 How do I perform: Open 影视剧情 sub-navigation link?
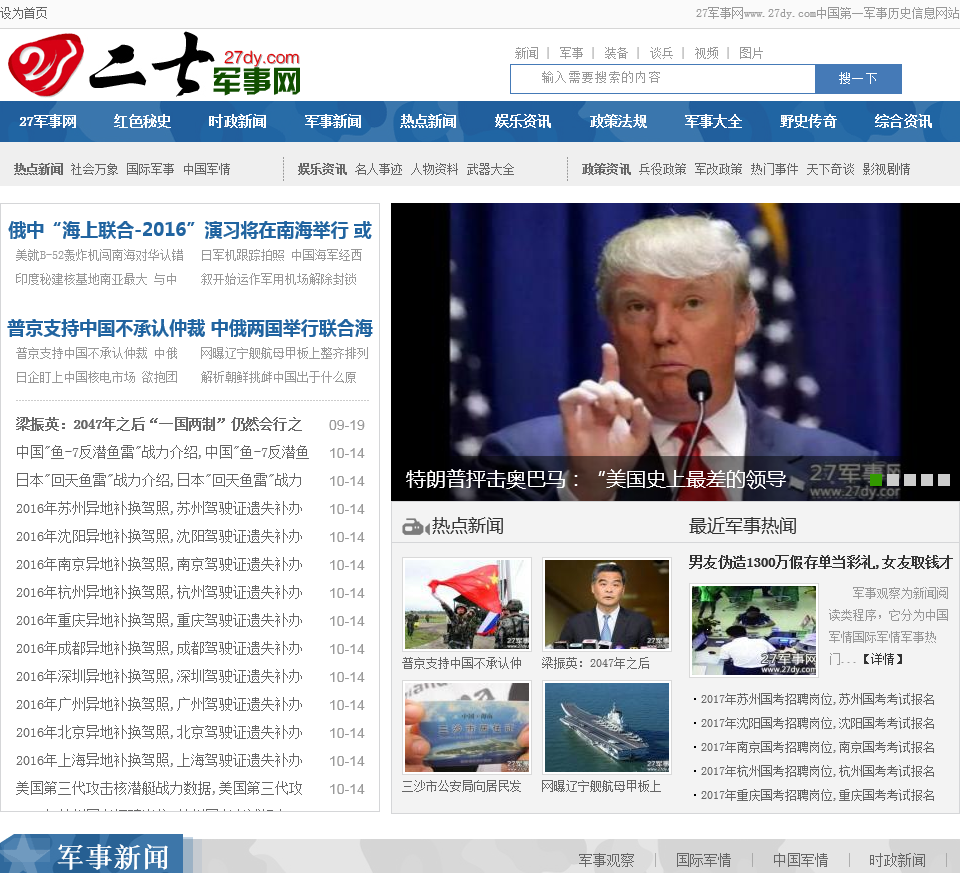(x=887, y=169)
